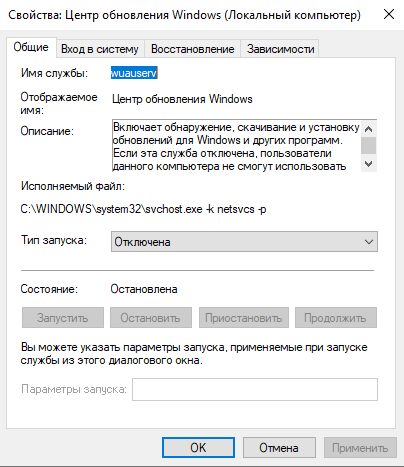Click the Исполняемый файл label
Screen dimensions: 404x467
[73, 186]
